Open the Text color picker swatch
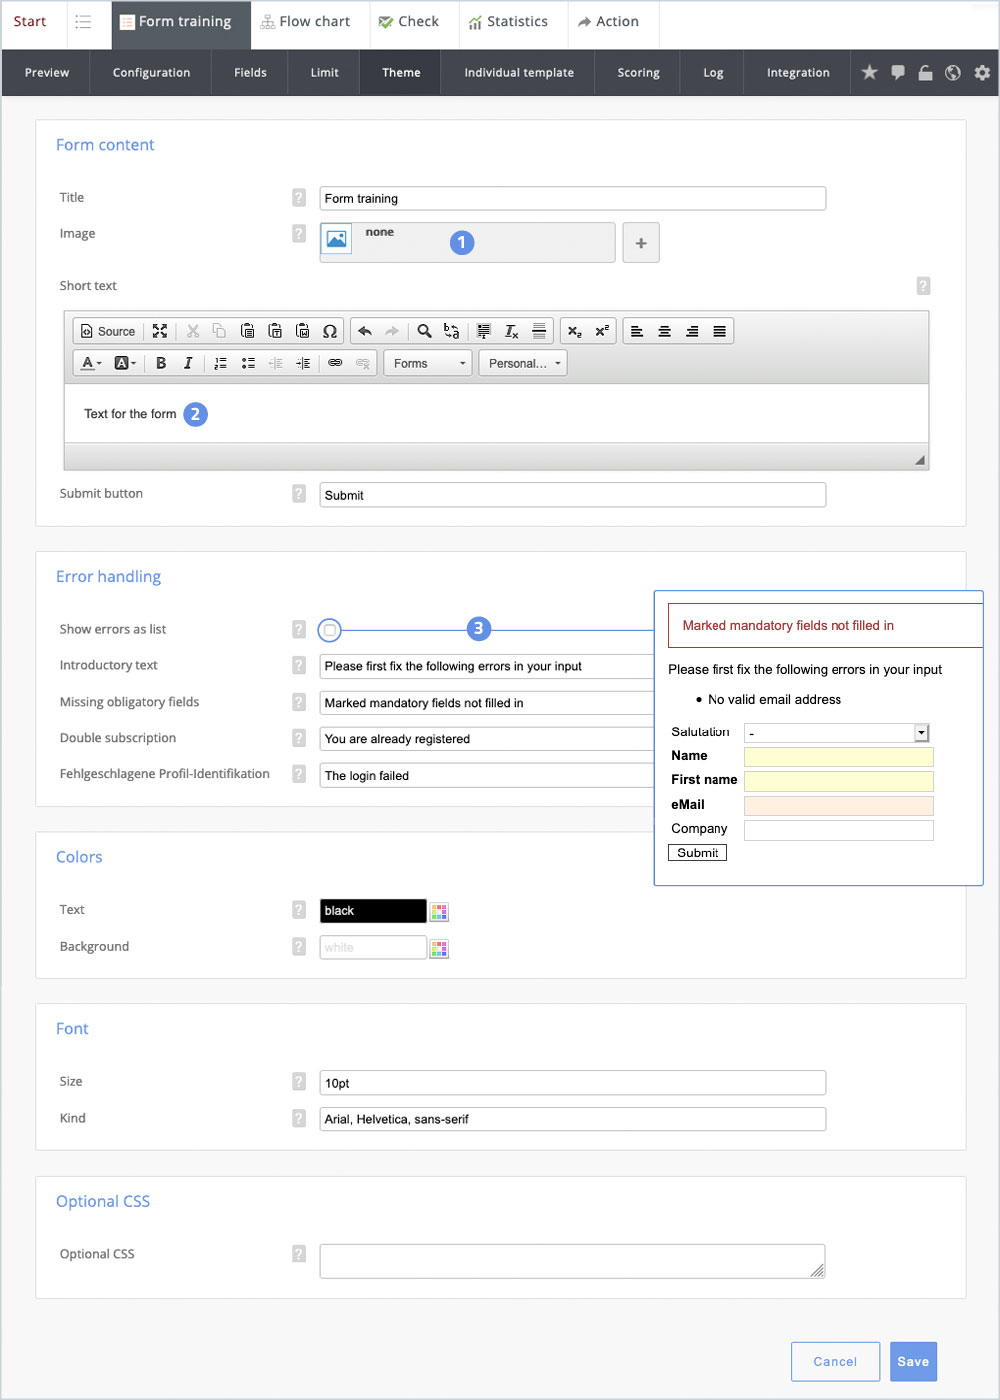 (439, 911)
